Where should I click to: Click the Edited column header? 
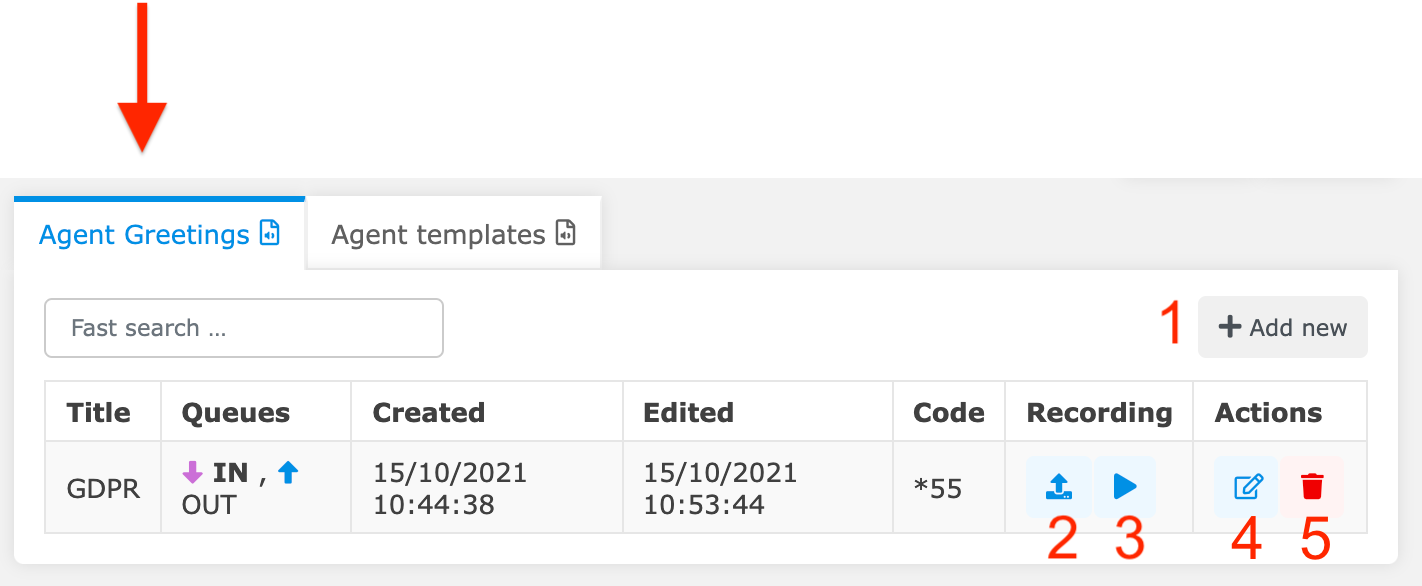pyautogui.click(x=688, y=412)
